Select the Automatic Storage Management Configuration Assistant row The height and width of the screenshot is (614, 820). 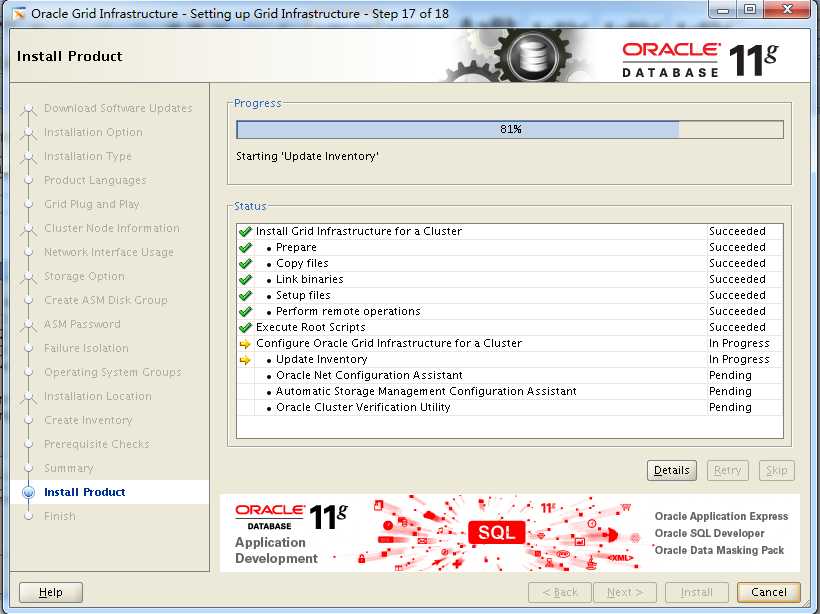(510, 391)
